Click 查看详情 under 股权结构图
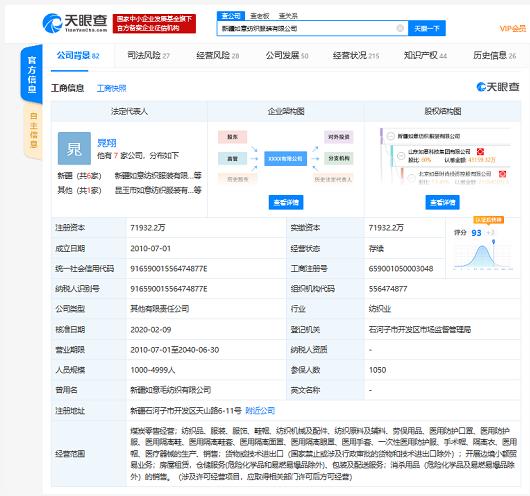530x496 pixels. tap(442, 202)
